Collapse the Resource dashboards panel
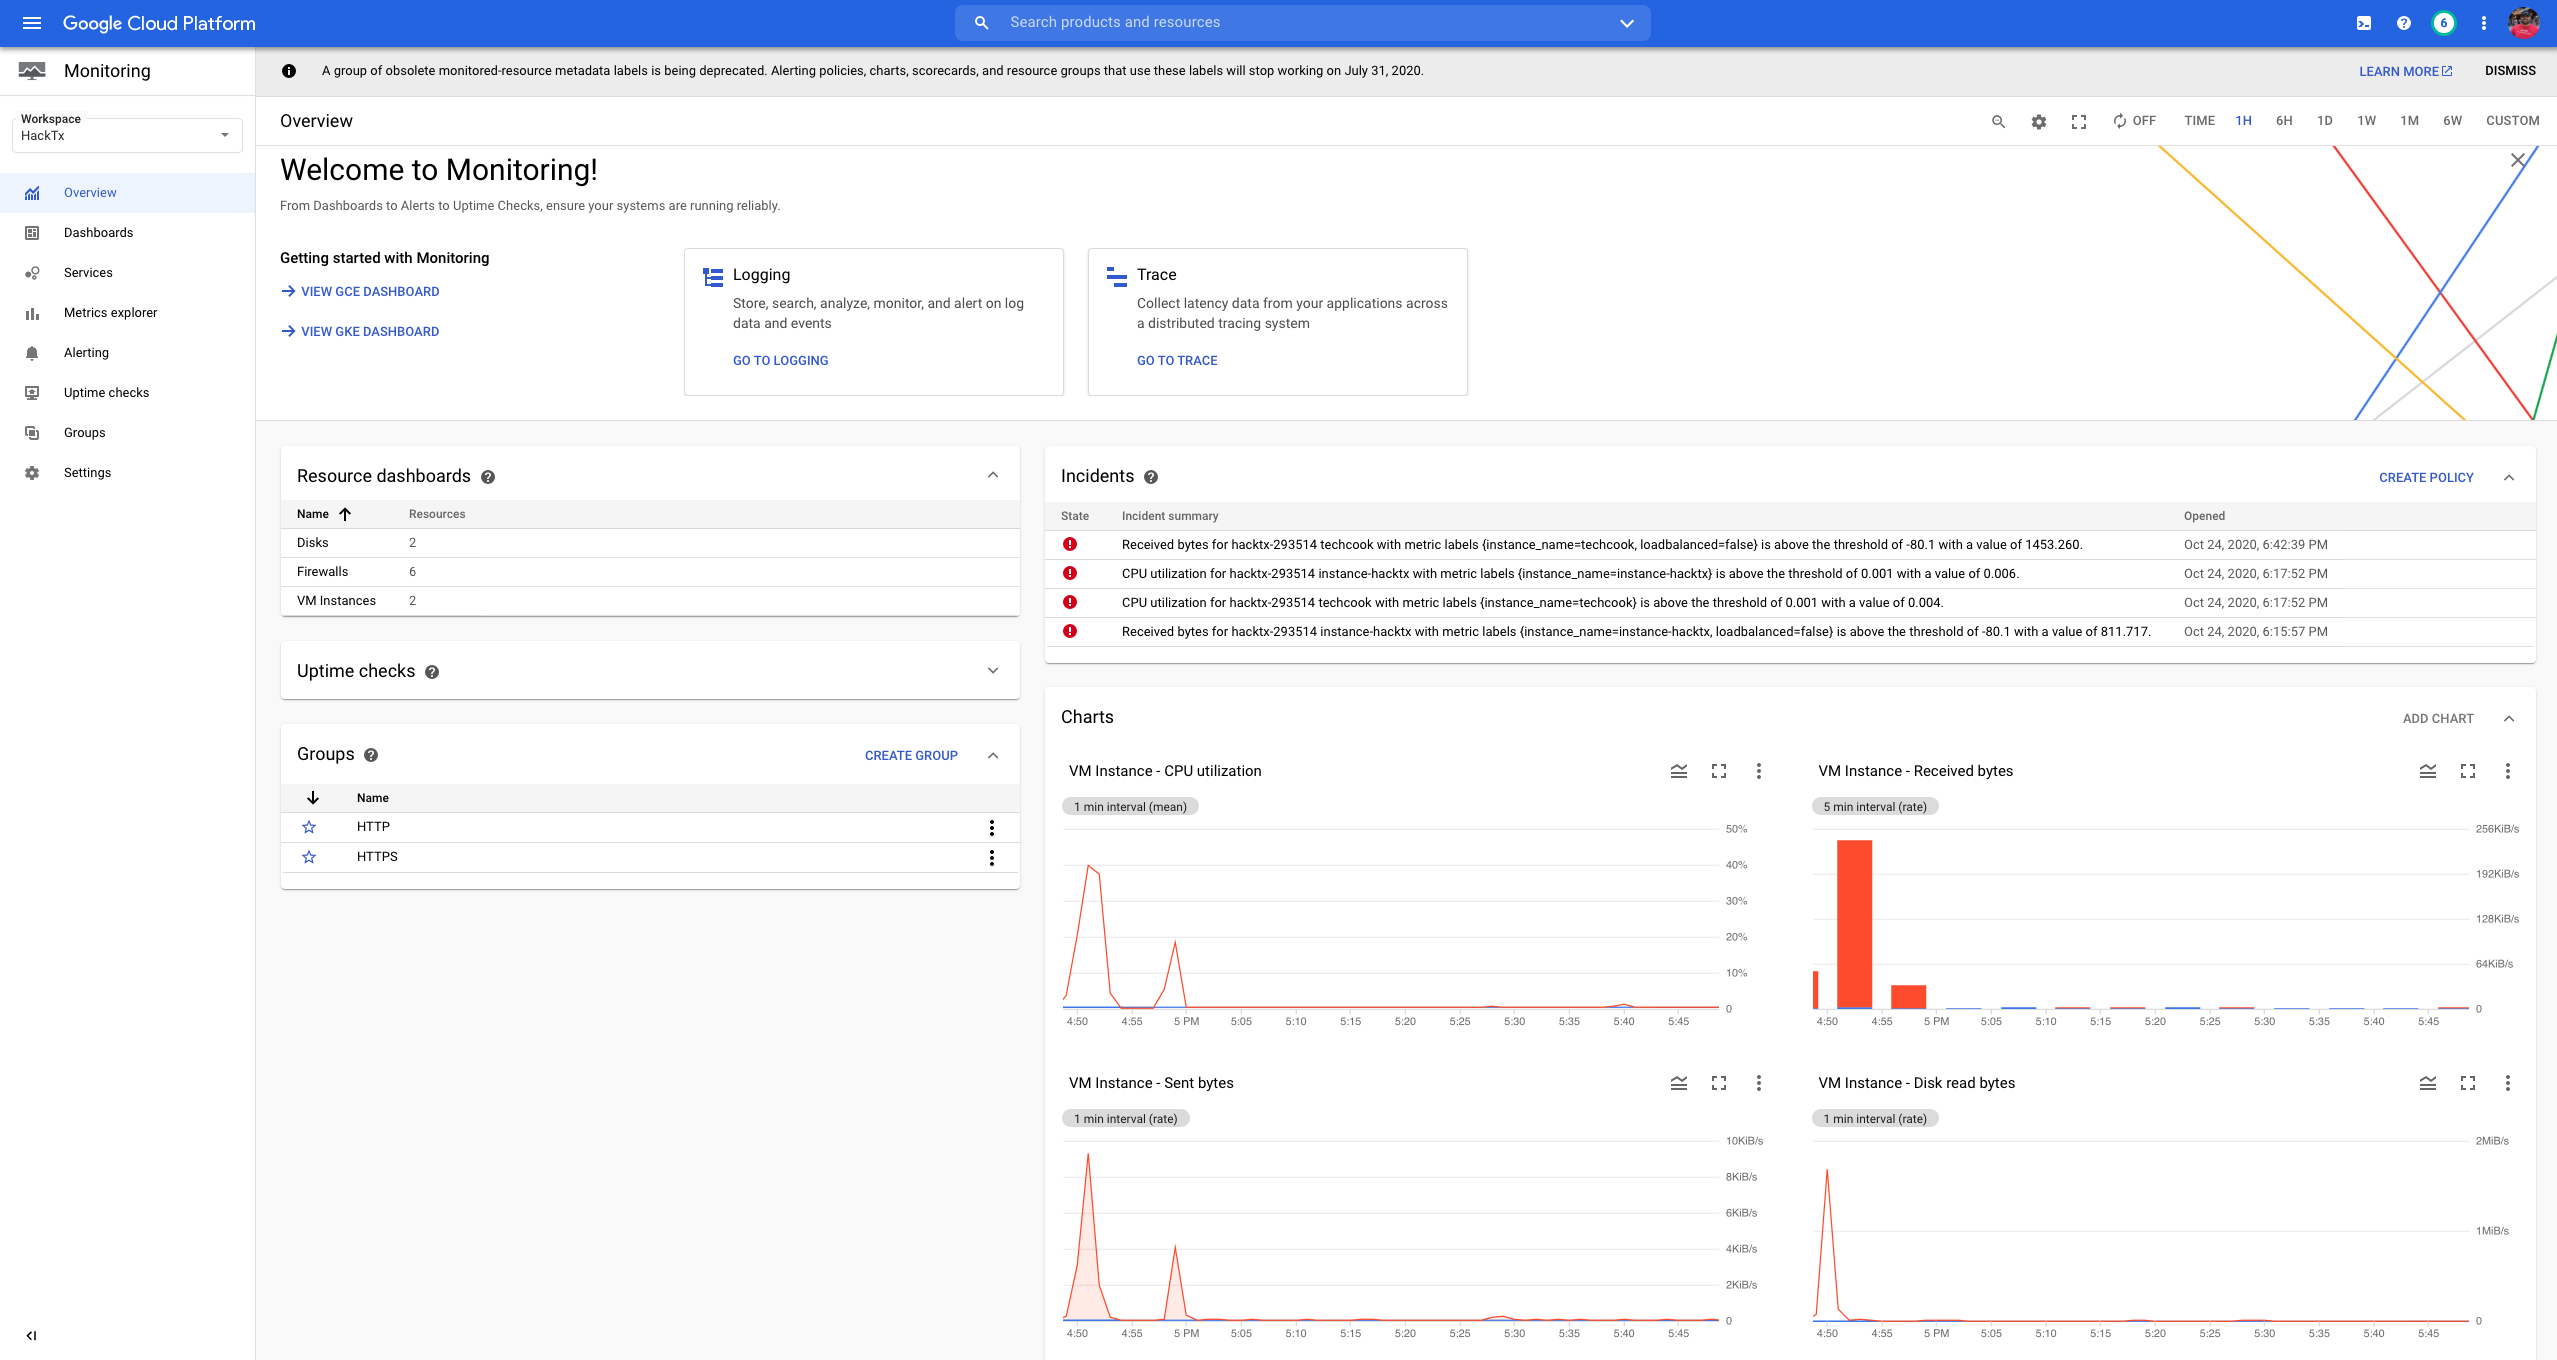 point(992,475)
